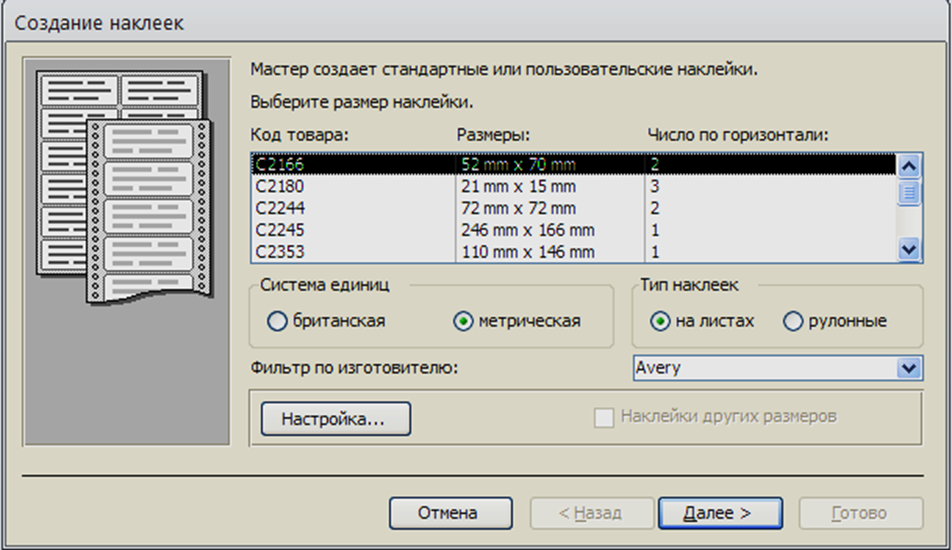
Task: Click the Настройка... button
Action: (336, 419)
